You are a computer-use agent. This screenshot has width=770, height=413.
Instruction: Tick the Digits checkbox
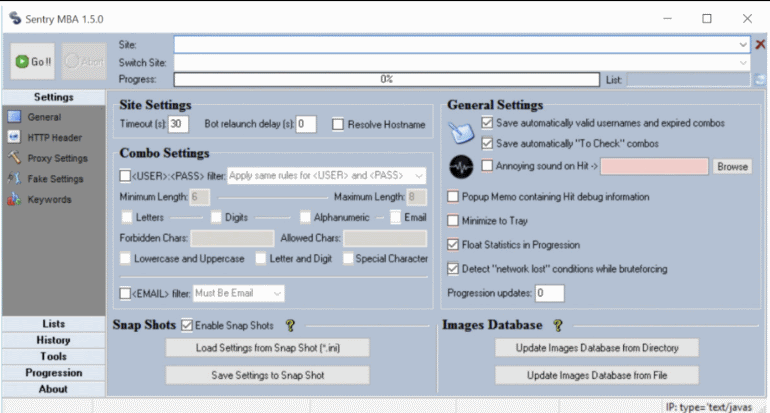216,217
